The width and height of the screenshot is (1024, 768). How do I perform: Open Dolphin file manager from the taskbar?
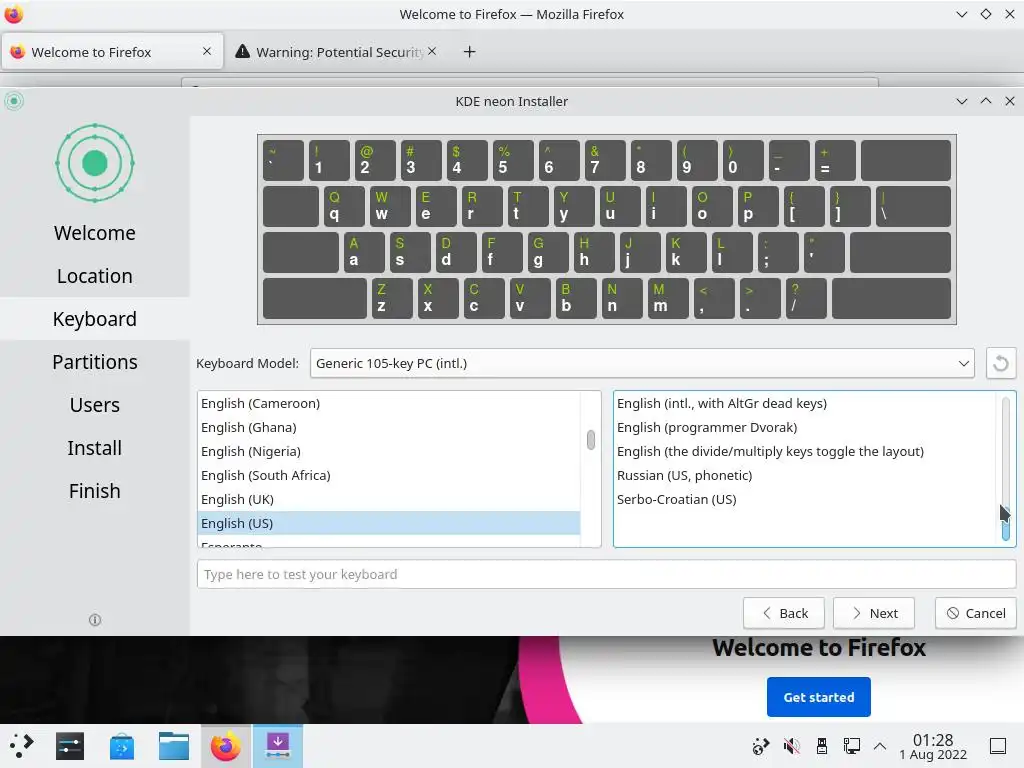(x=174, y=746)
